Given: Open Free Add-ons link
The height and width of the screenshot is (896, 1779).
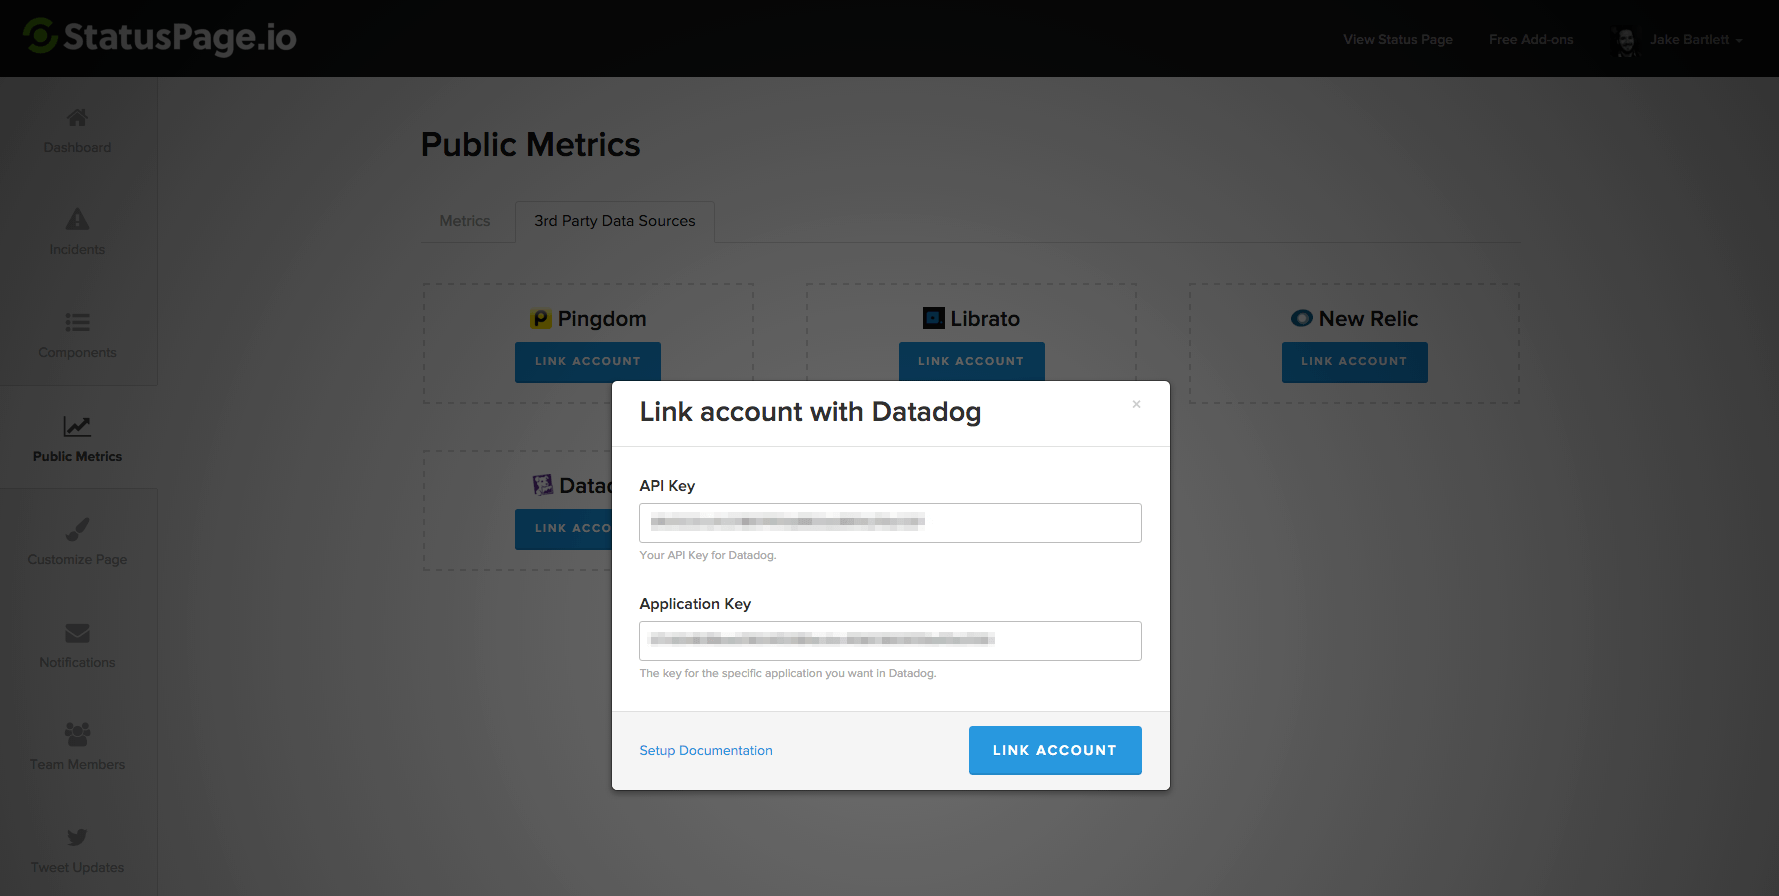Looking at the screenshot, I should pos(1531,40).
